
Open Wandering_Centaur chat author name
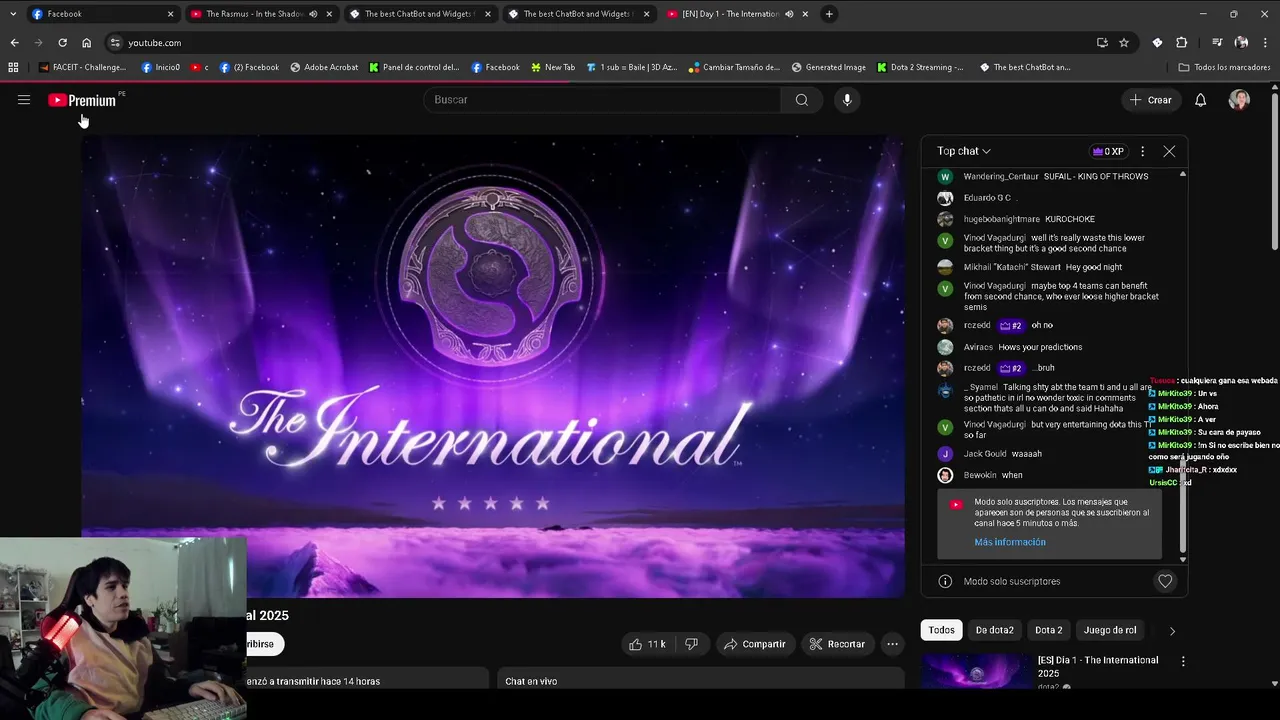1000,176
